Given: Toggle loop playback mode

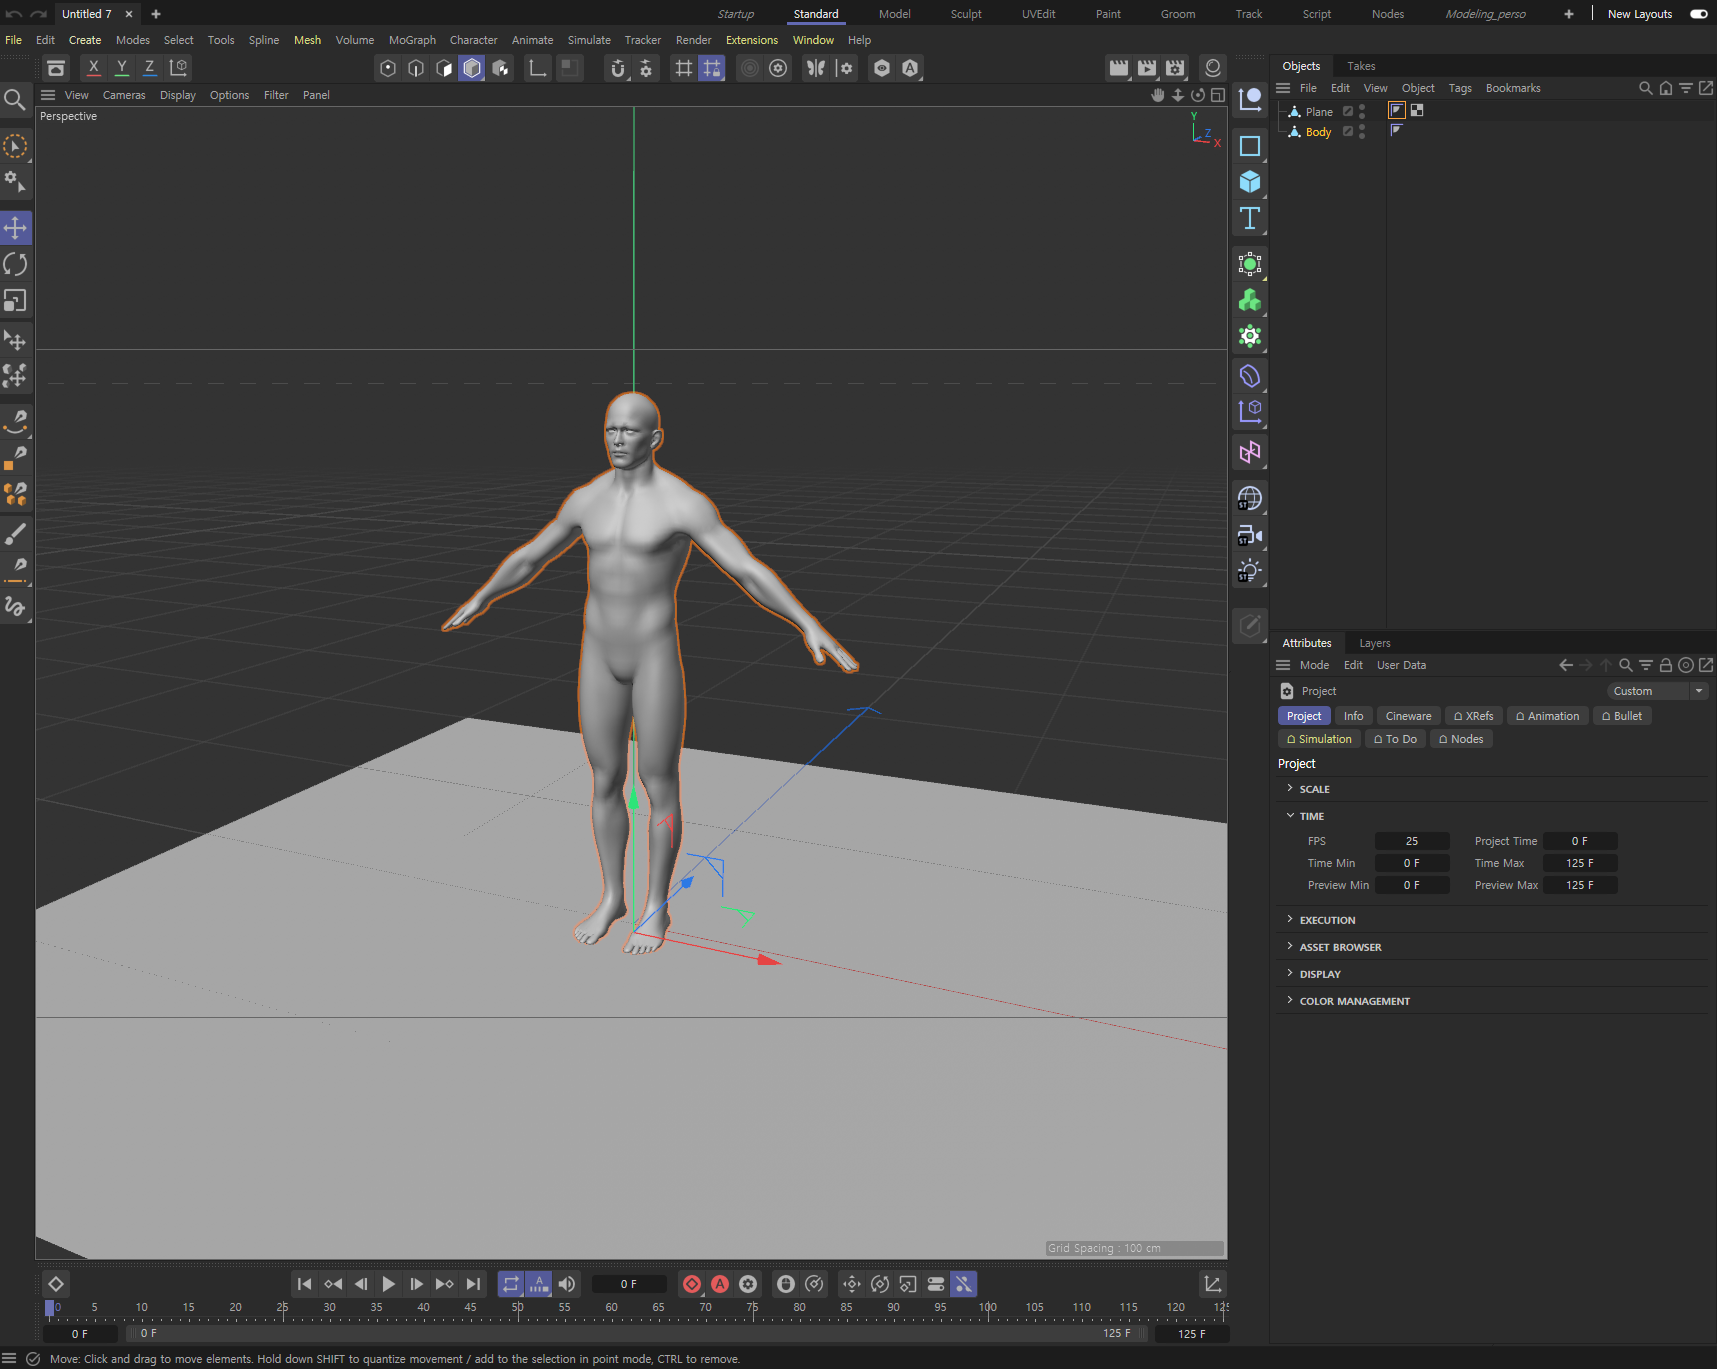Looking at the screenshot, I should (511, 1284).
